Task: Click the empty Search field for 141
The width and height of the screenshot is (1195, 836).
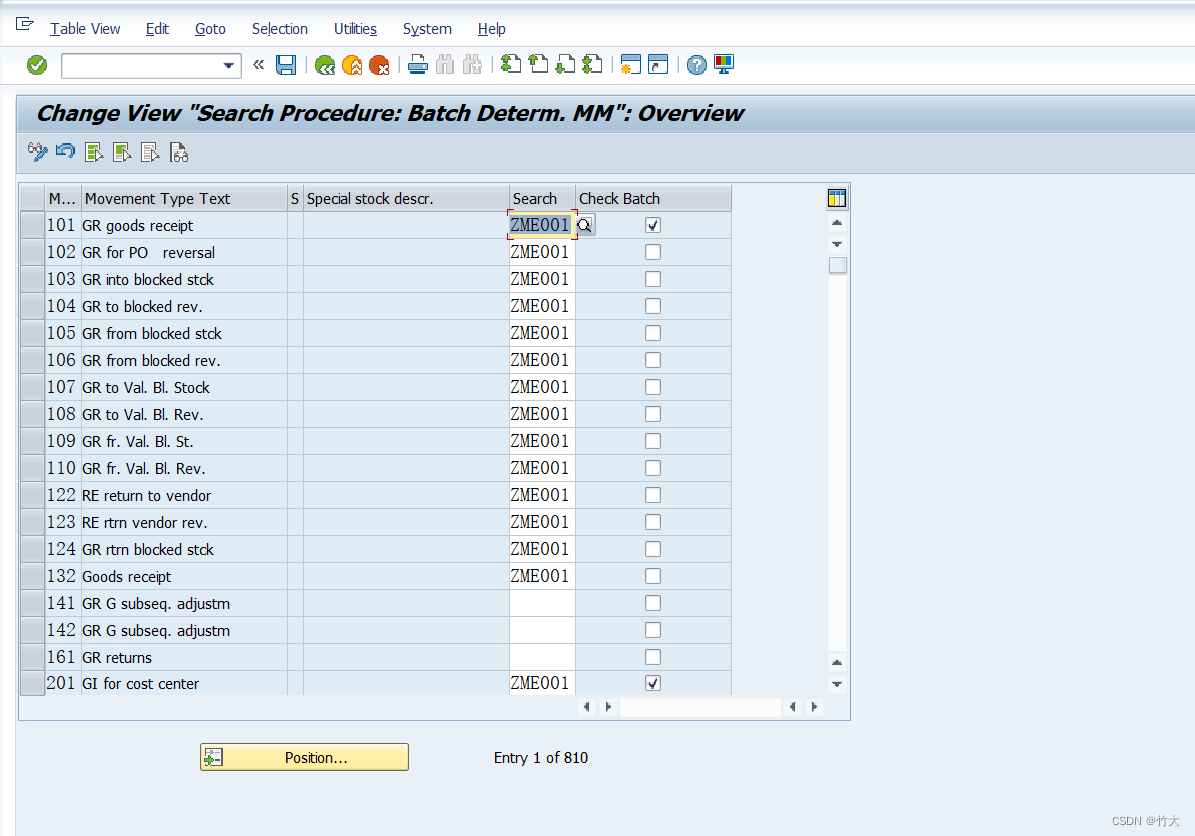Action: point(542,604)
